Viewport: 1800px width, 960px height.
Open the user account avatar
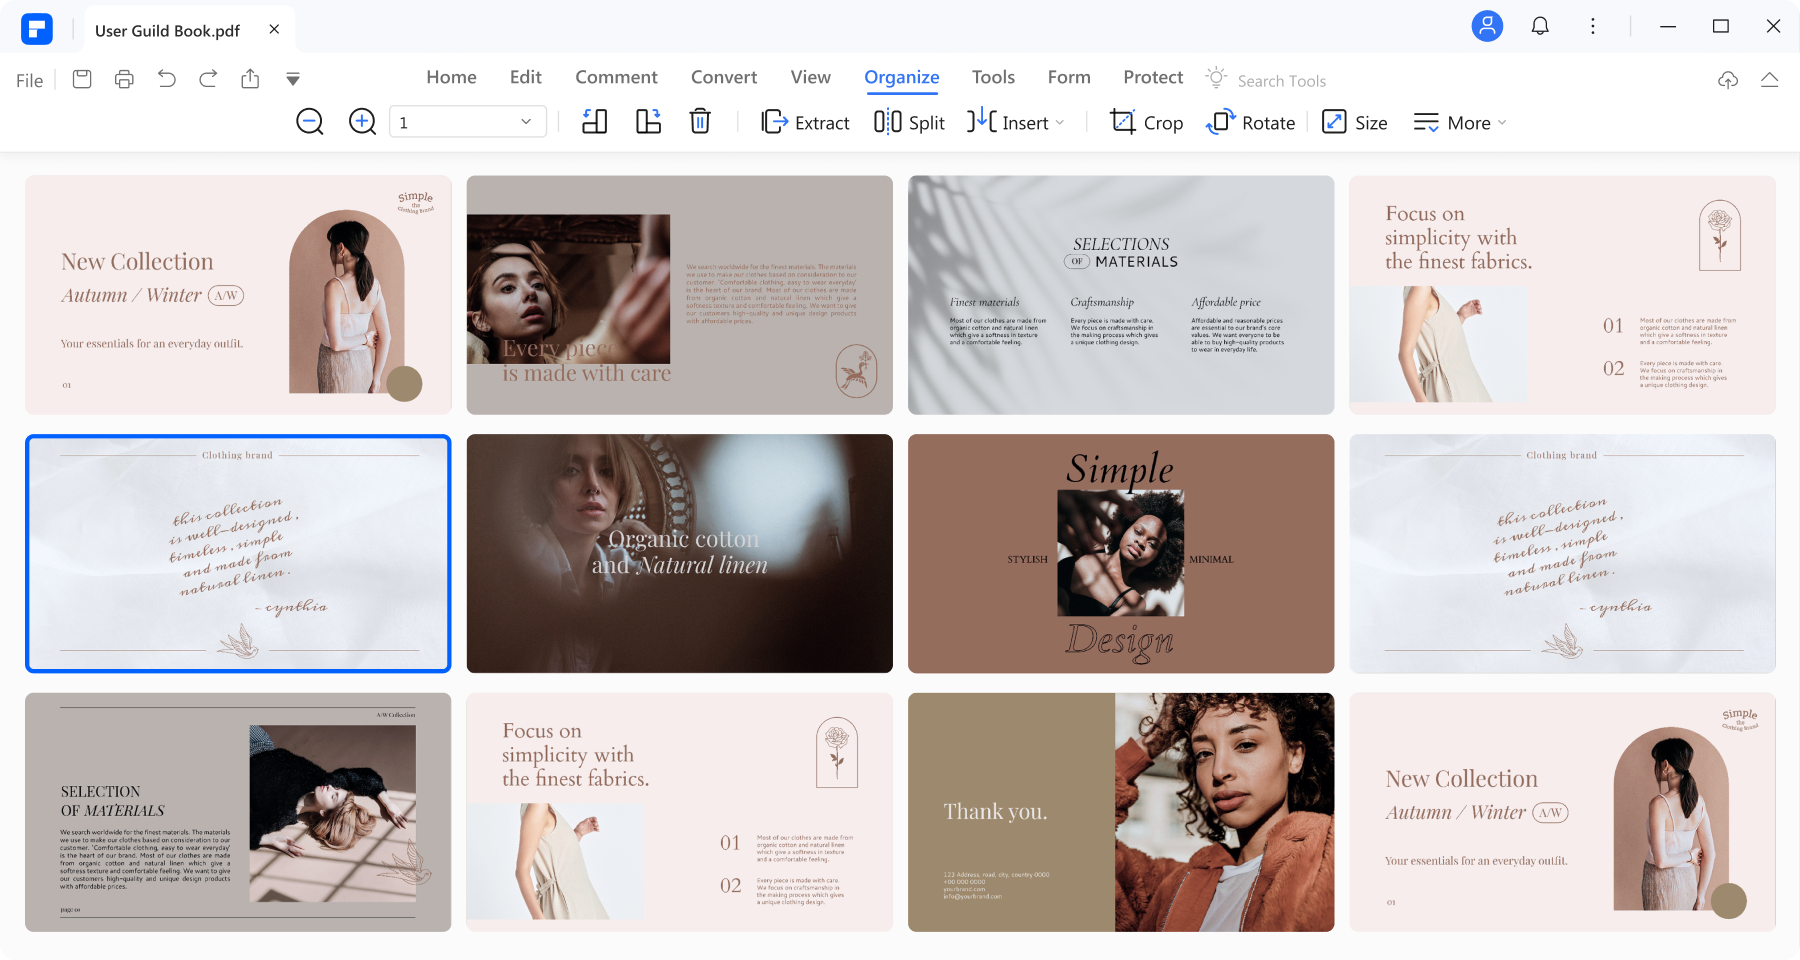pos(1487,26)
